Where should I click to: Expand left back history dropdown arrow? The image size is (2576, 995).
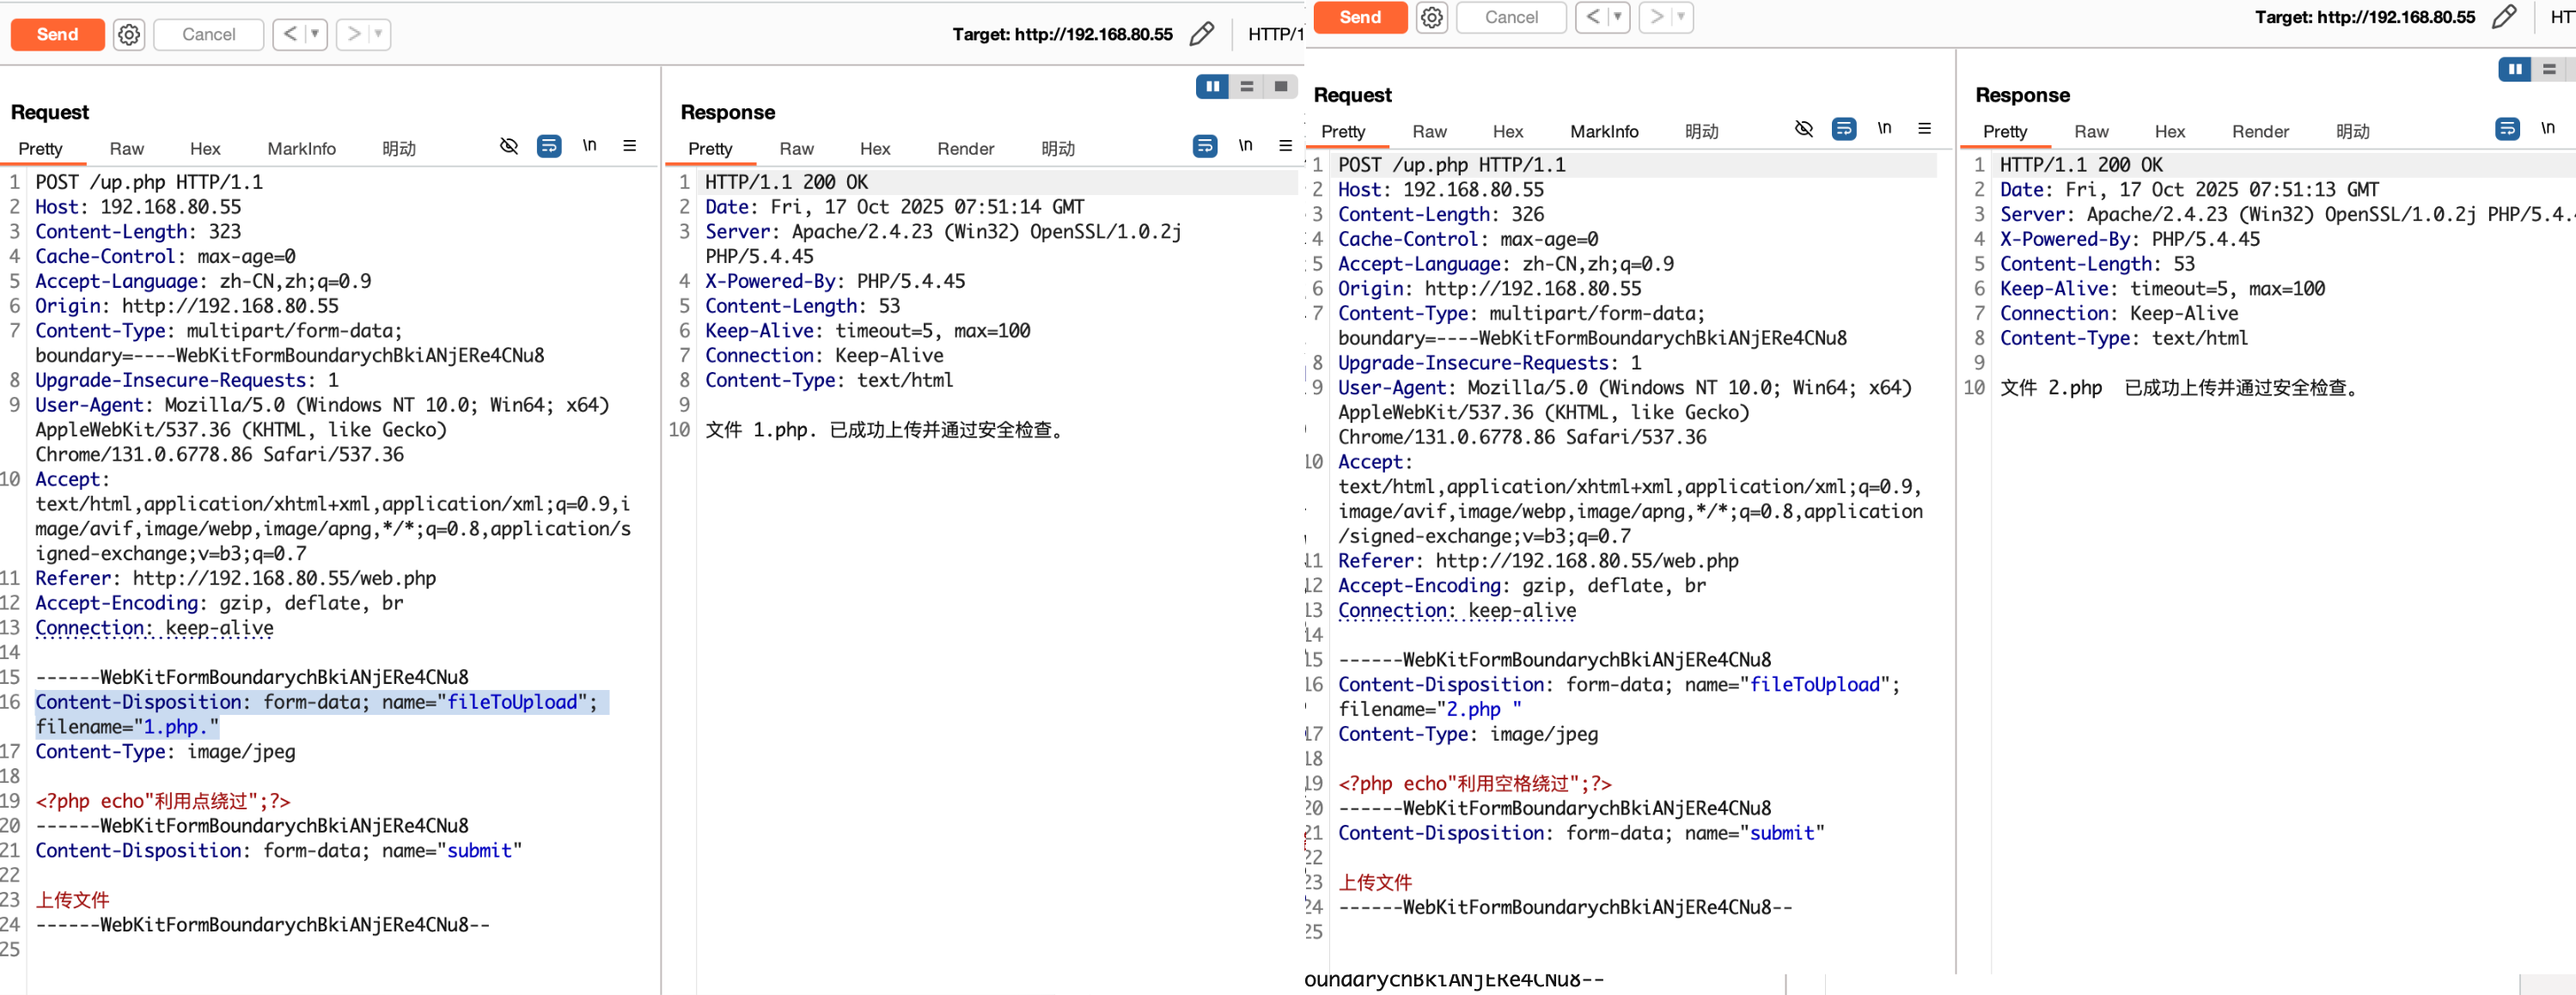pos(315,34)
